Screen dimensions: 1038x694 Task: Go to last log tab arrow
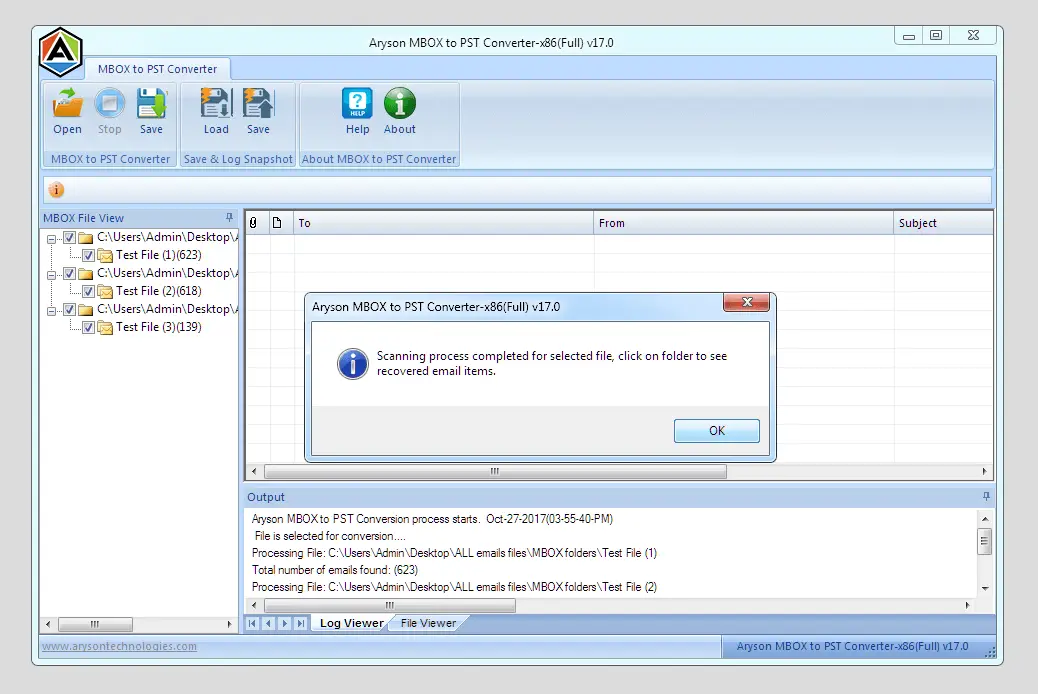tap(301, 623)
